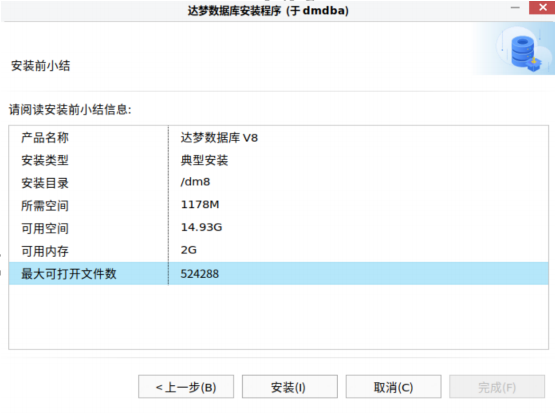The image size is (556, 413).
Task: Select the 可用空间 row label
Action: point(45,228)
